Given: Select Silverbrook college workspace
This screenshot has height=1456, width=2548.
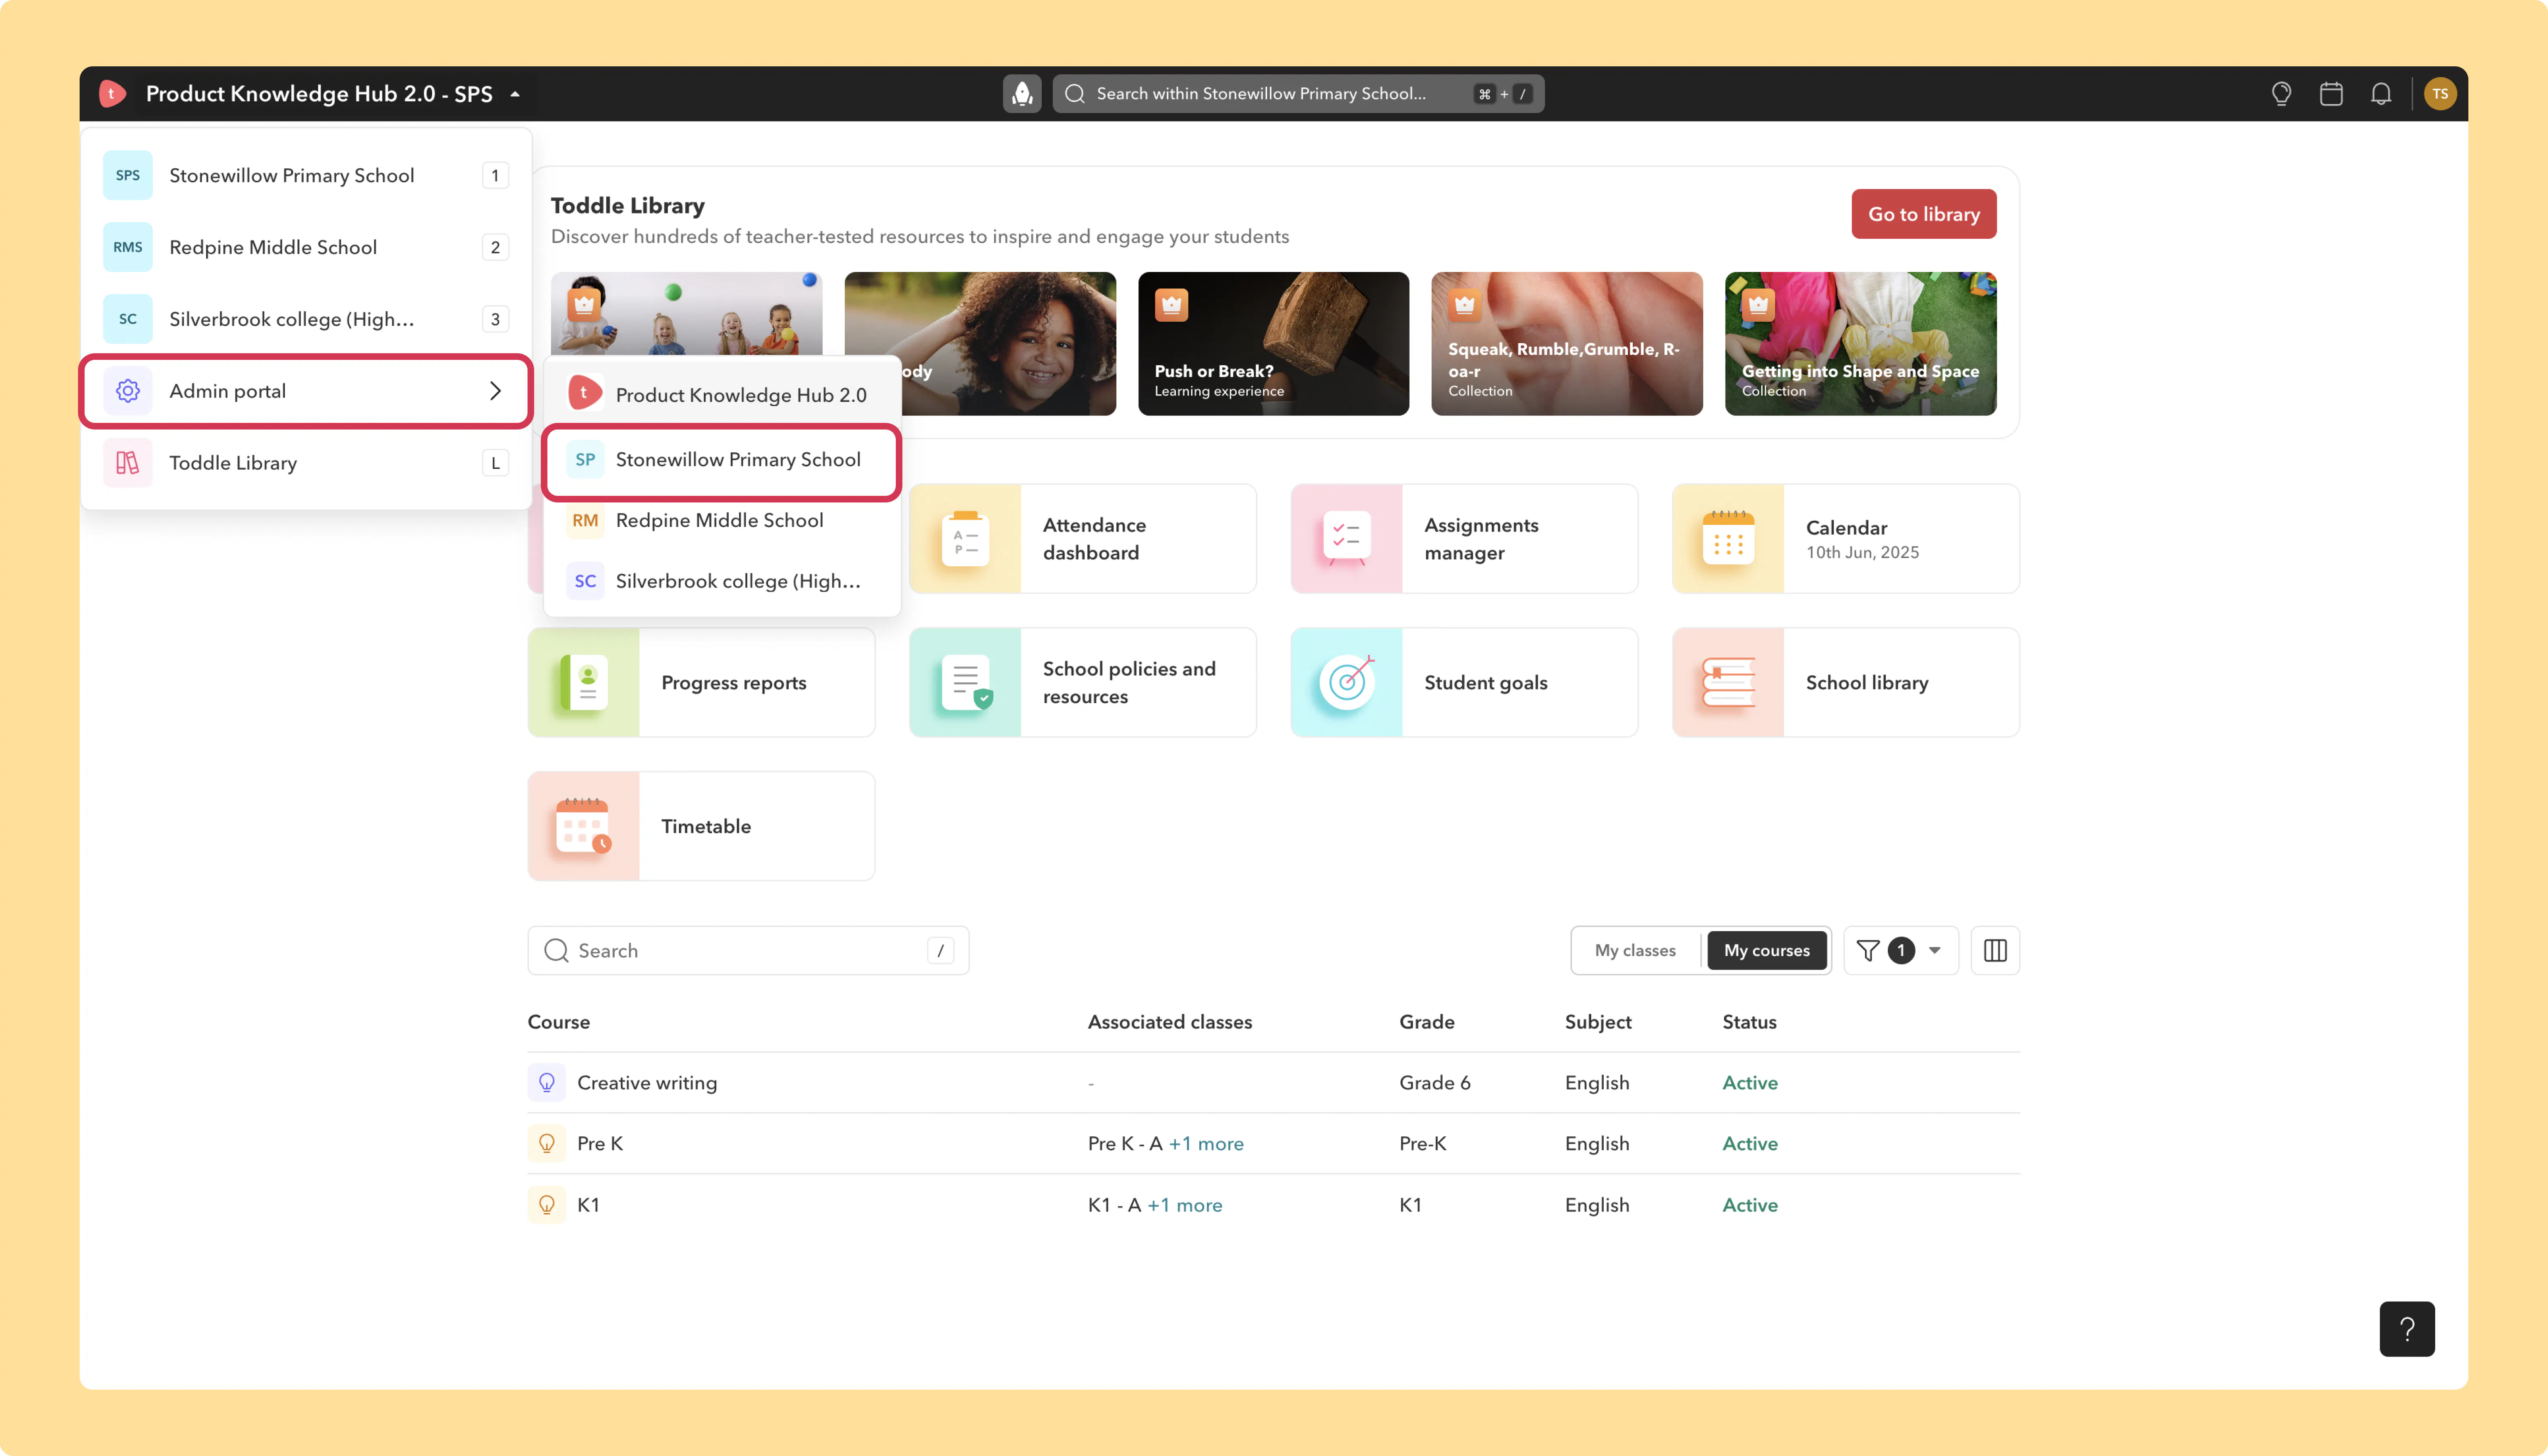Looking at the screenshot, I should (306, 319).
